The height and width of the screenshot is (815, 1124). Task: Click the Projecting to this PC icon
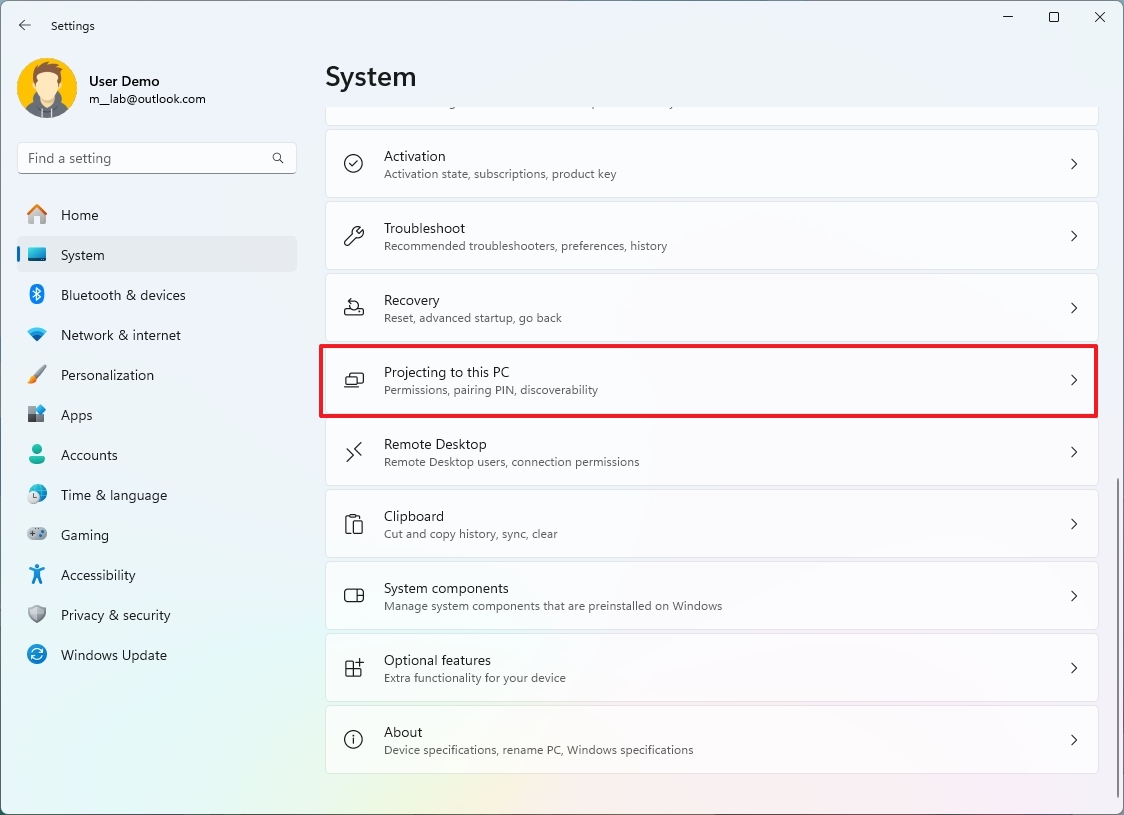pyautogui.click(x=353, y=380)
